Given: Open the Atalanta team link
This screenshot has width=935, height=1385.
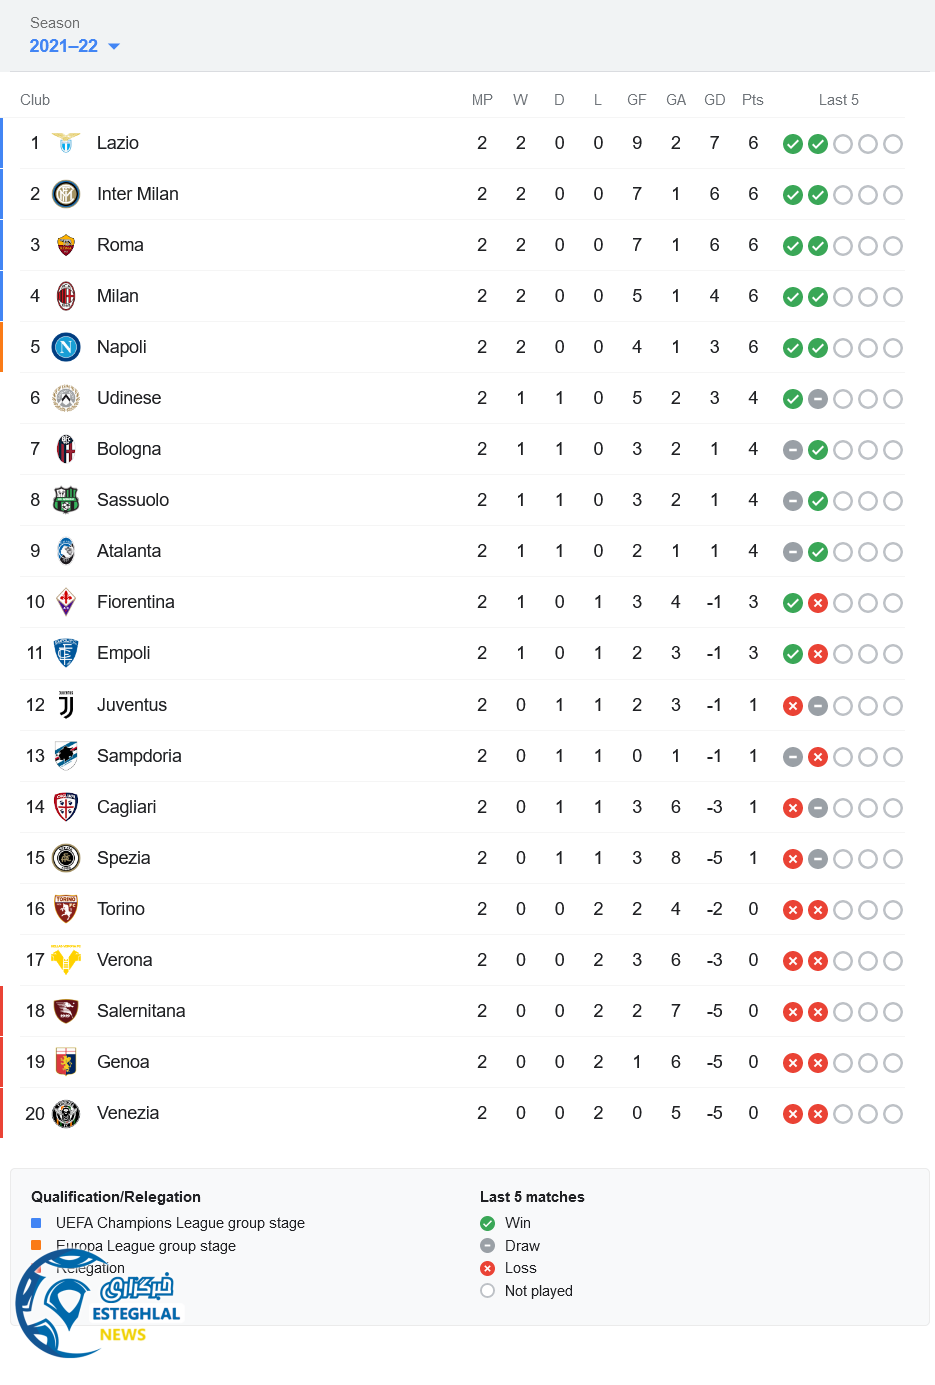Looking at the screenshot, I should pyautogui.click(x=129, y=551).
